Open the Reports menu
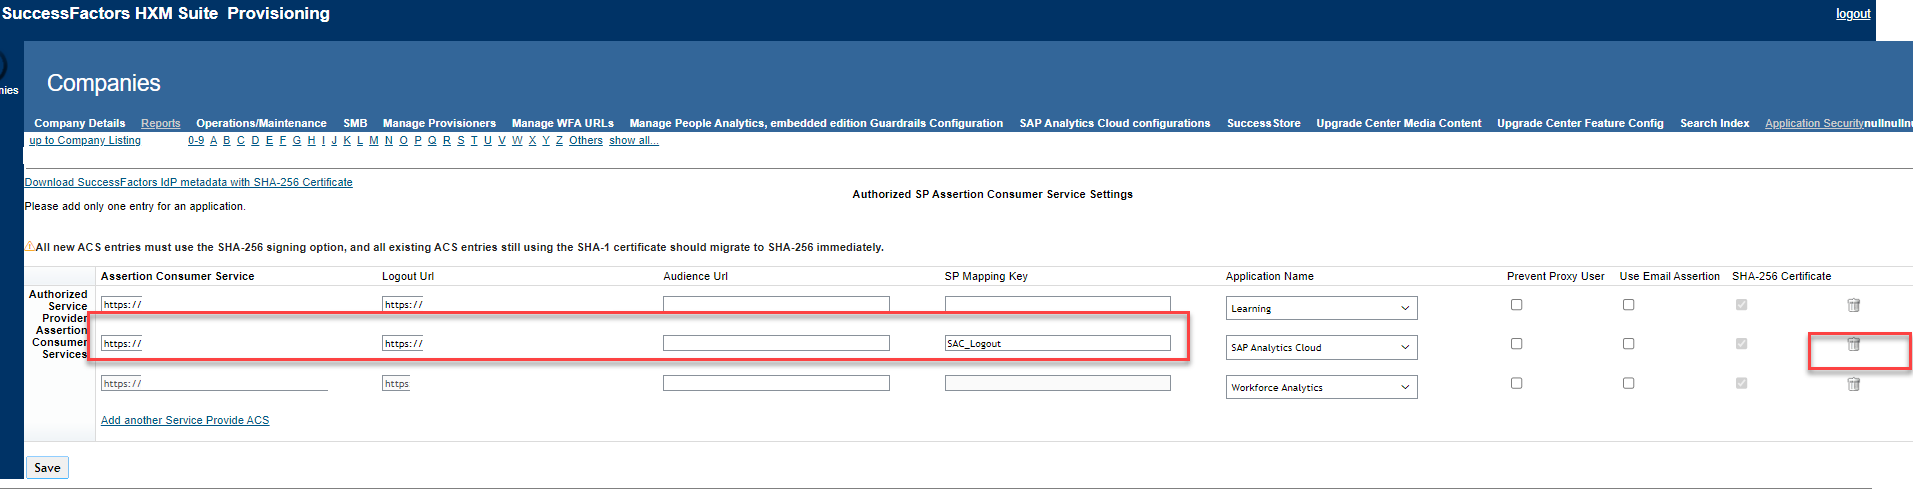Image resolution: width=1913 pixels, height=490 pixels. coord(161,123)
